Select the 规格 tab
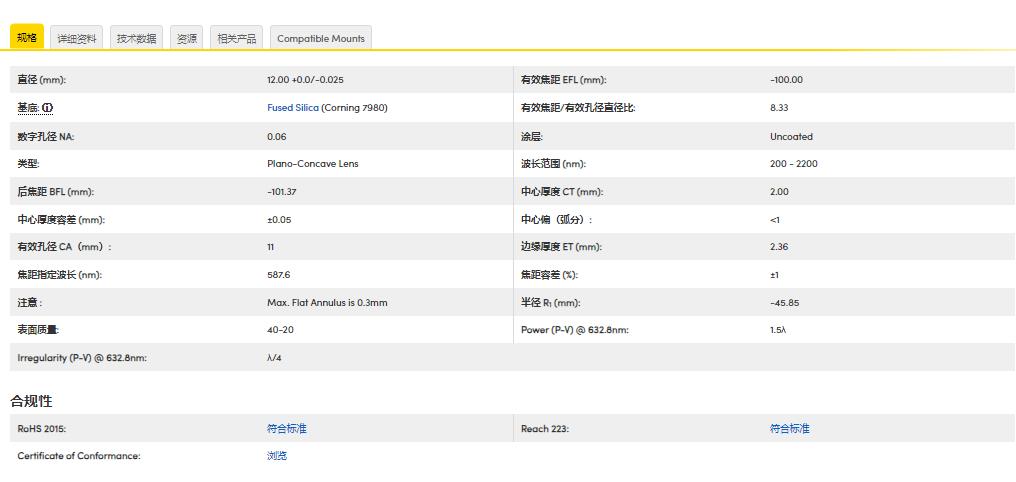The image size is (1016, 482). click(27, 38)
